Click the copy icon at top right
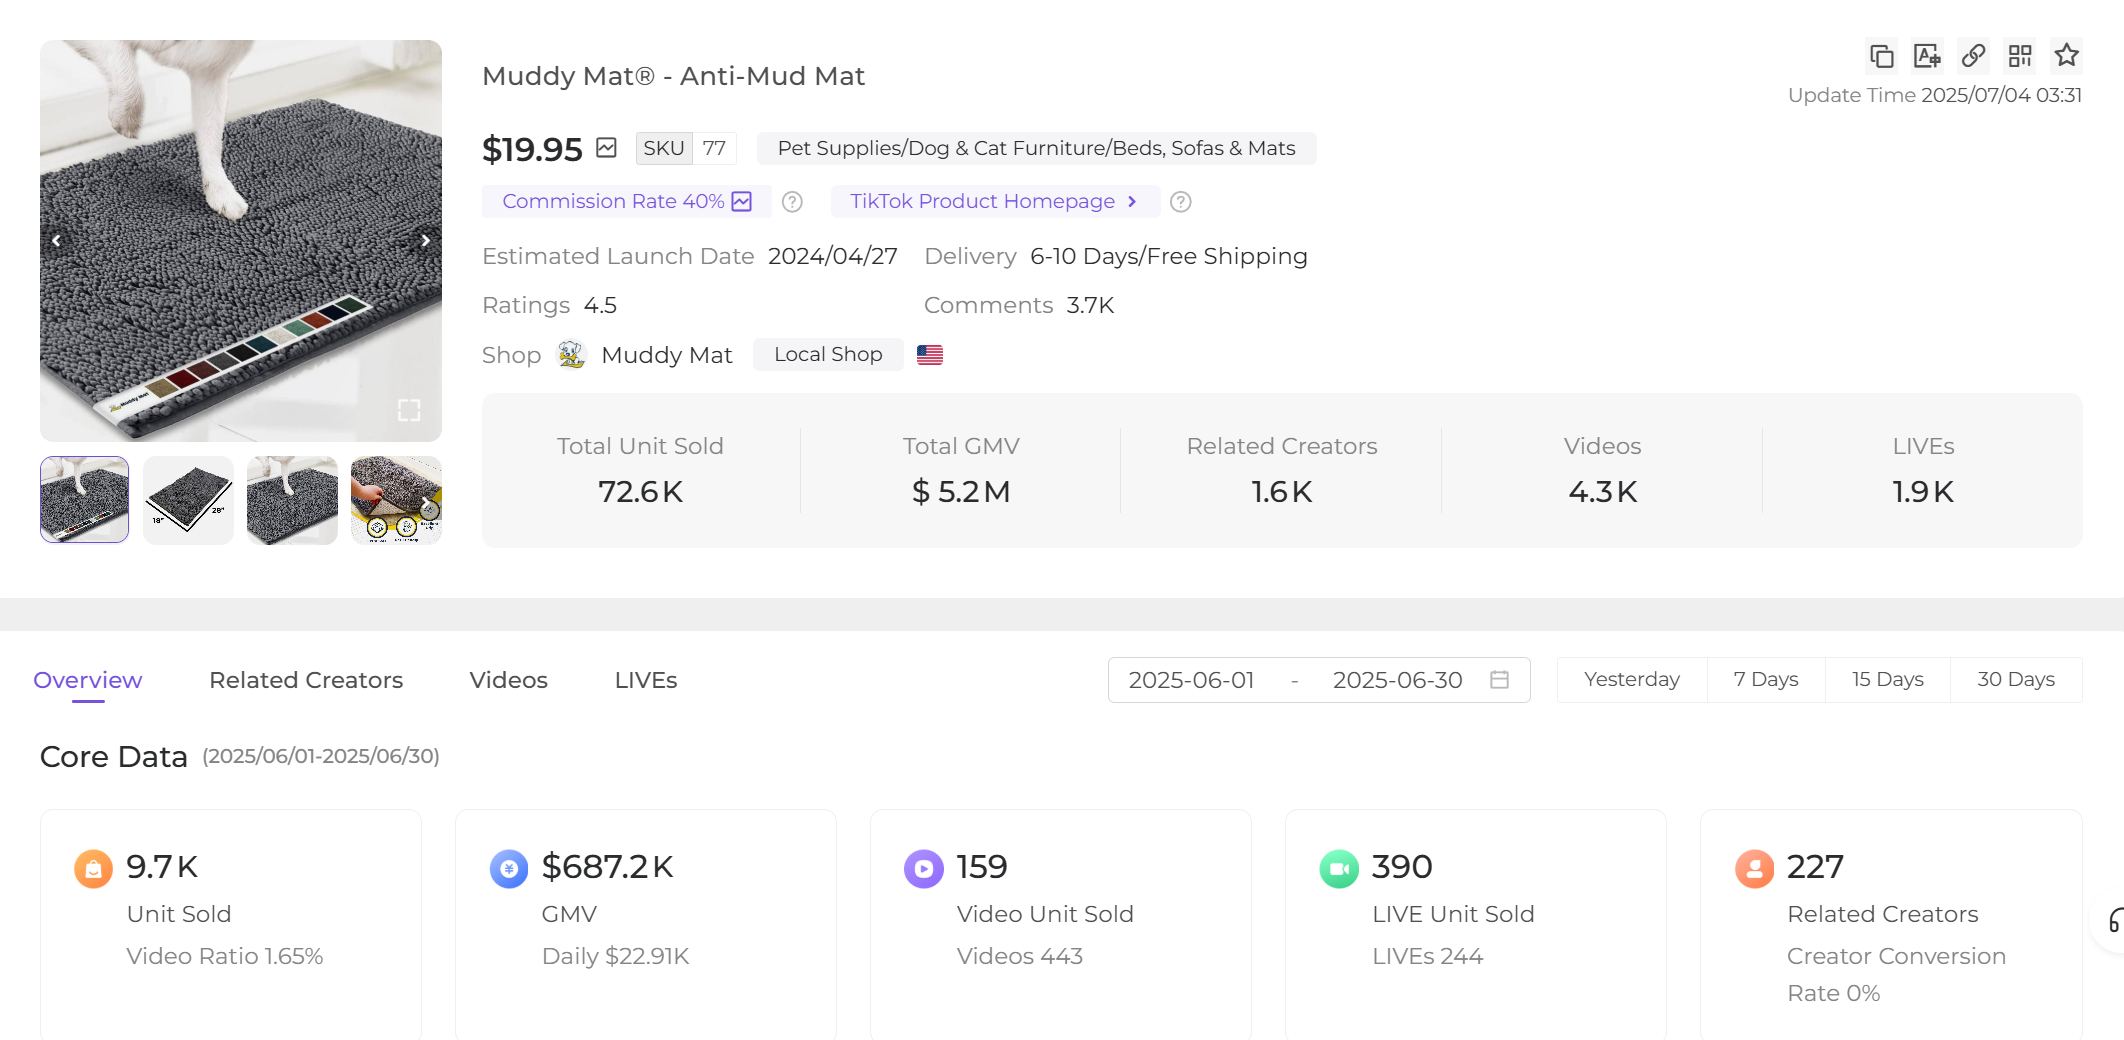 point(1881,56)
